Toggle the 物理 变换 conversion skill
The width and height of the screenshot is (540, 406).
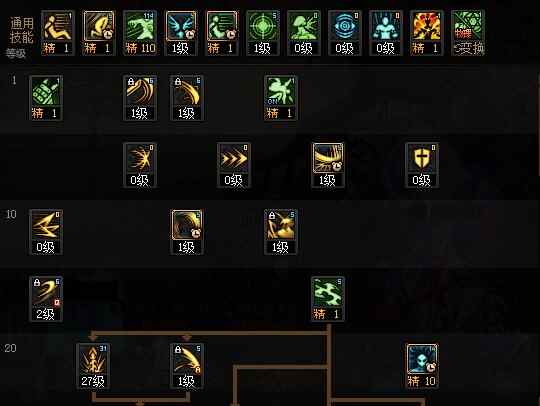point(468,33)
